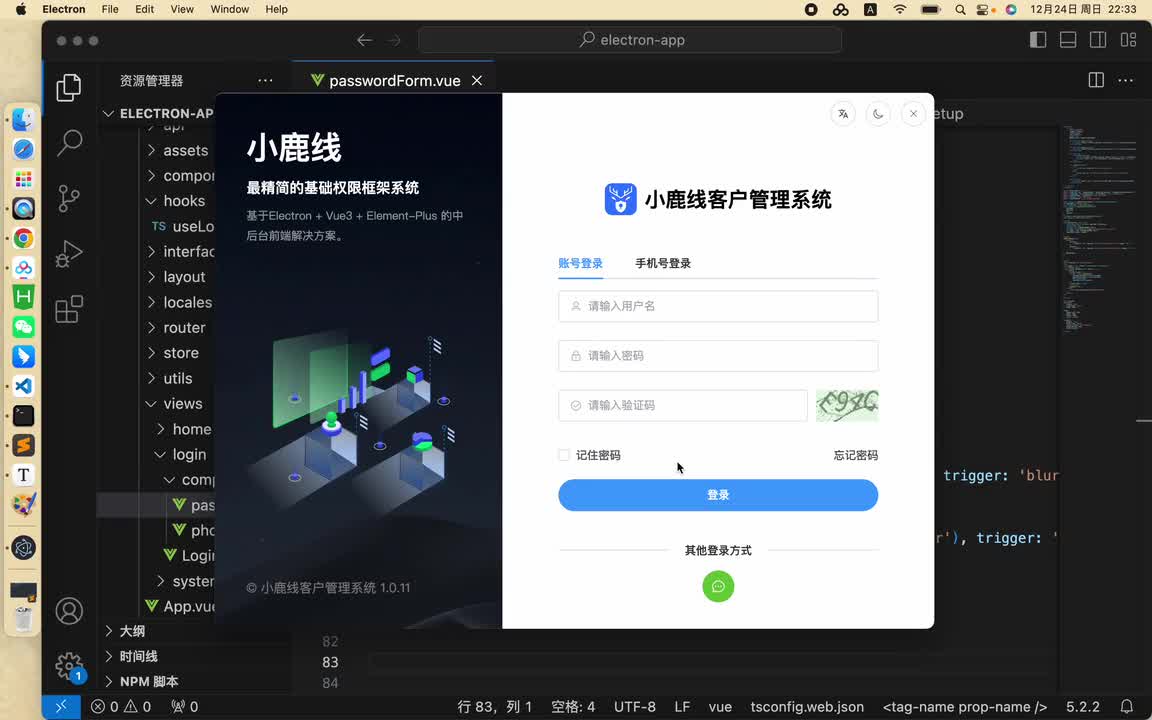This screenshot has height=720, width=1152.
Task: Select App.vue in file tree
Action: coord(180,606)
